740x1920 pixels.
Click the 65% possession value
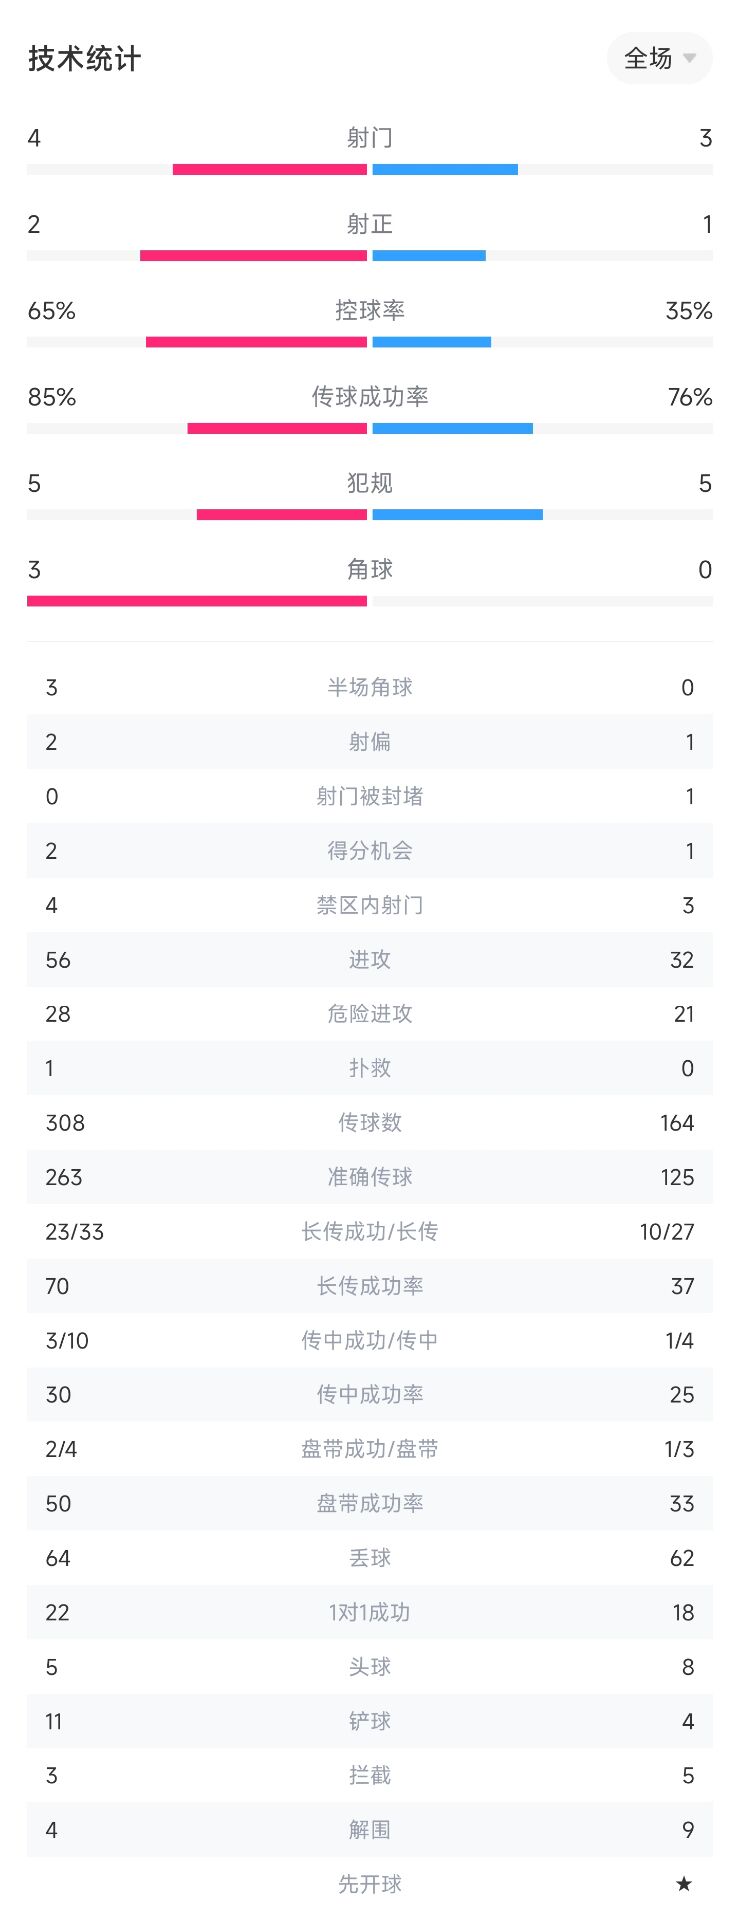[x=52, y=311]
